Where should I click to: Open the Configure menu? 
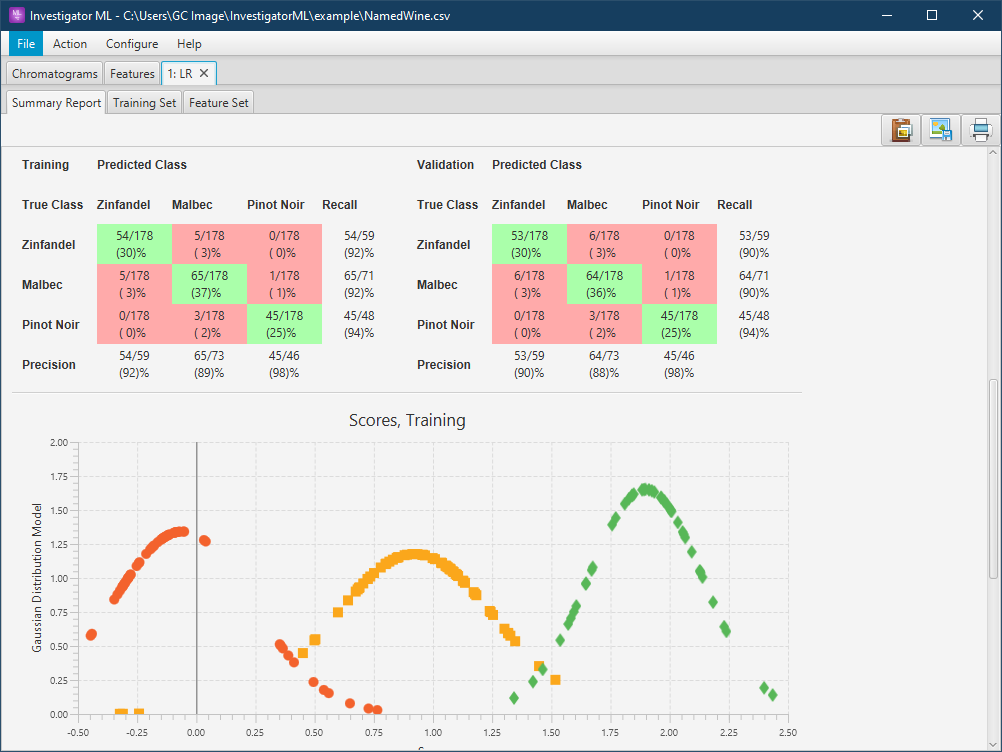click(x=132, y=44)
